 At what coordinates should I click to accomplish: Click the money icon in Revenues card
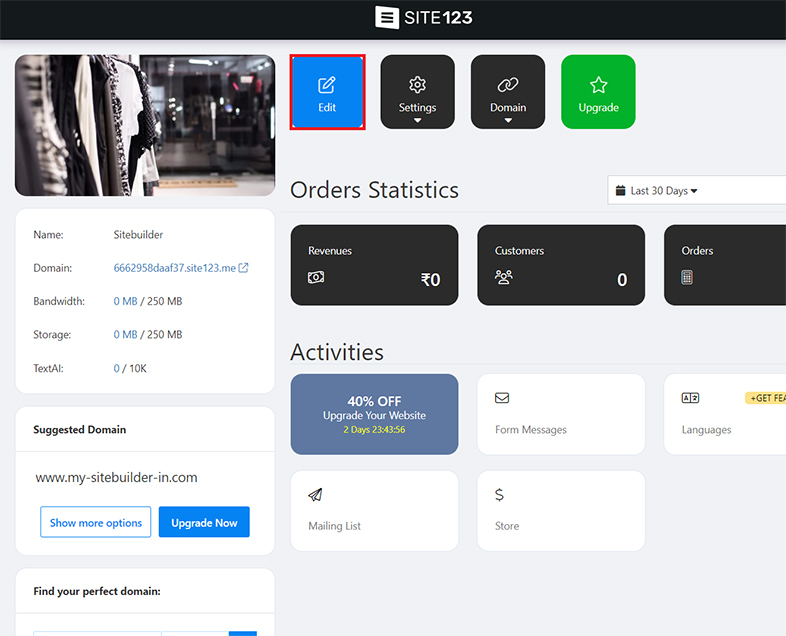pos(316,277)
